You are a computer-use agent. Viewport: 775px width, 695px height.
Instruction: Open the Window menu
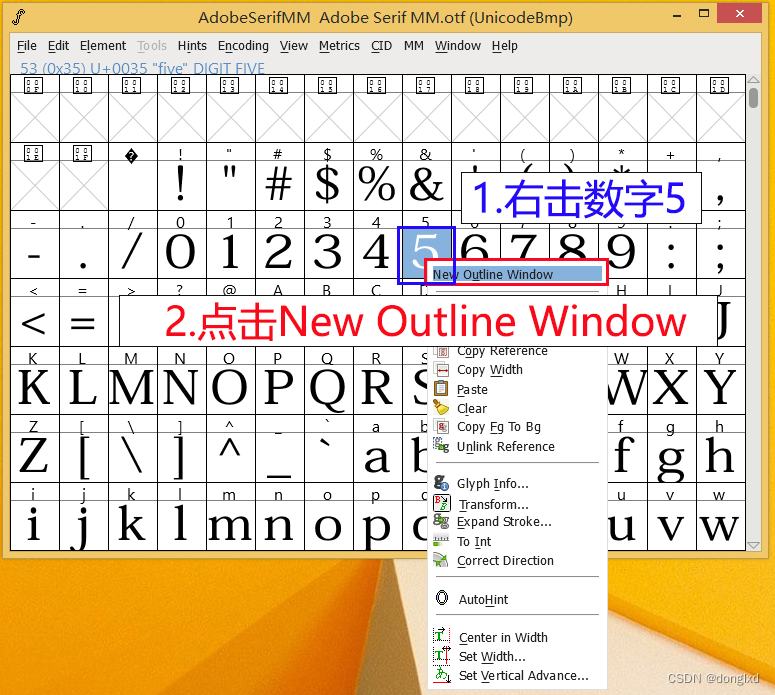[x=458, y=45]
